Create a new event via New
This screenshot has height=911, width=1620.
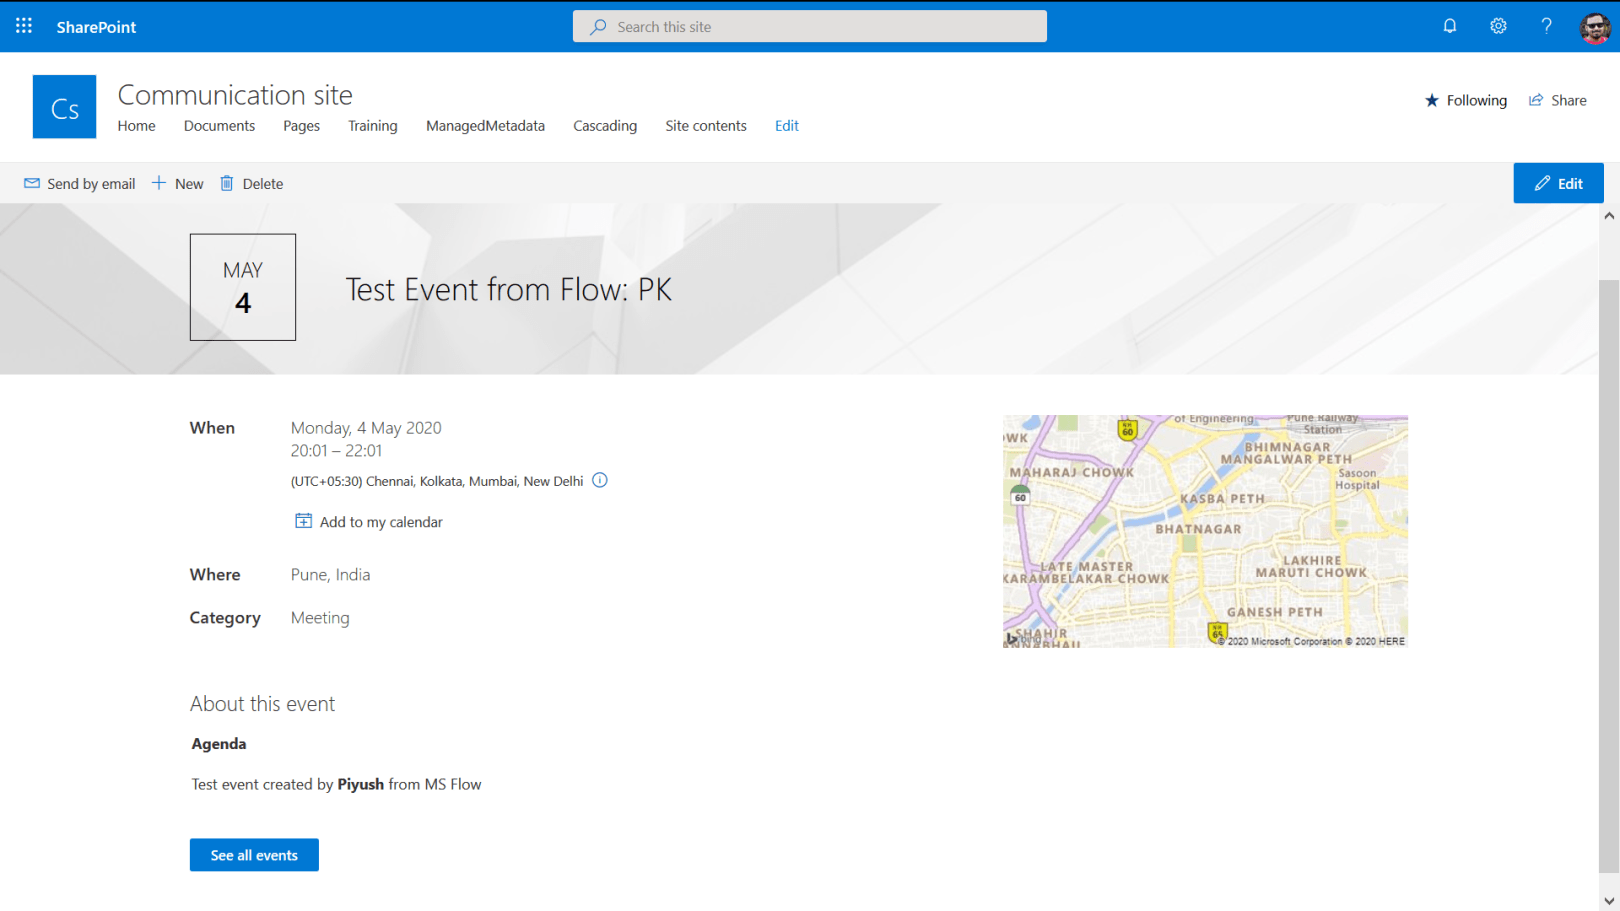click(x=177, y=183)
